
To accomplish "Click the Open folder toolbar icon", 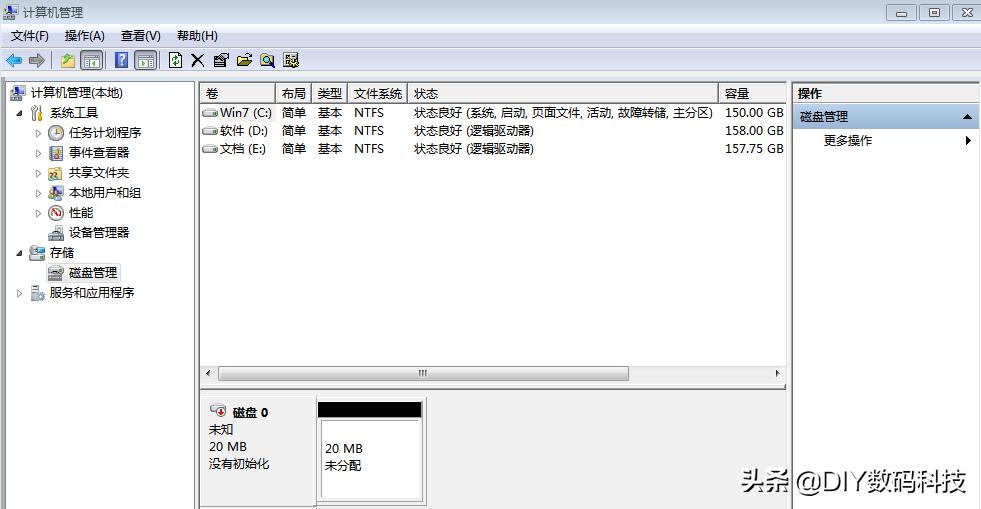I will coord(245,60).
